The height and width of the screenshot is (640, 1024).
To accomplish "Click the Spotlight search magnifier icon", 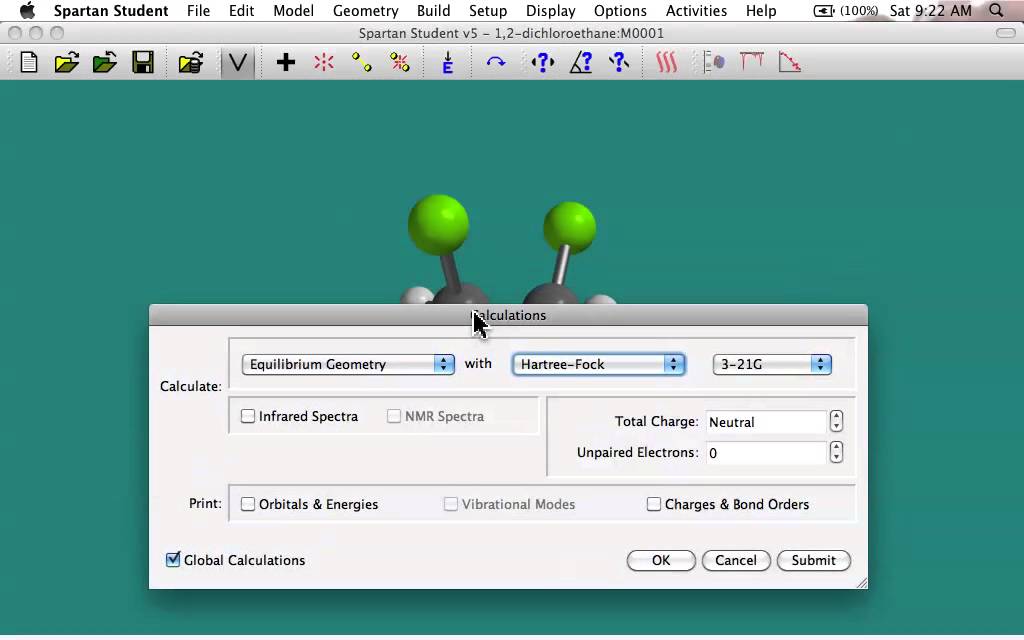I will tap(996, 10).
